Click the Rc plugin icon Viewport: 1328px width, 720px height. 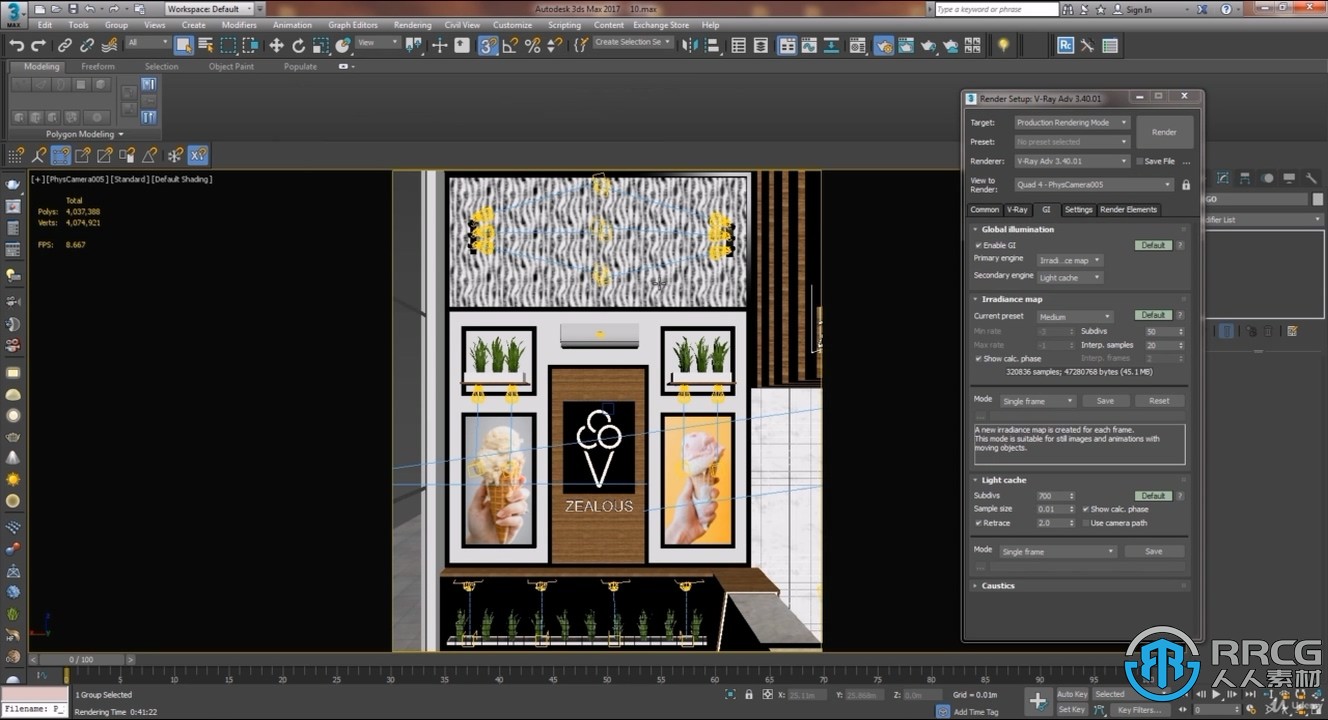tap(1066, 45)
